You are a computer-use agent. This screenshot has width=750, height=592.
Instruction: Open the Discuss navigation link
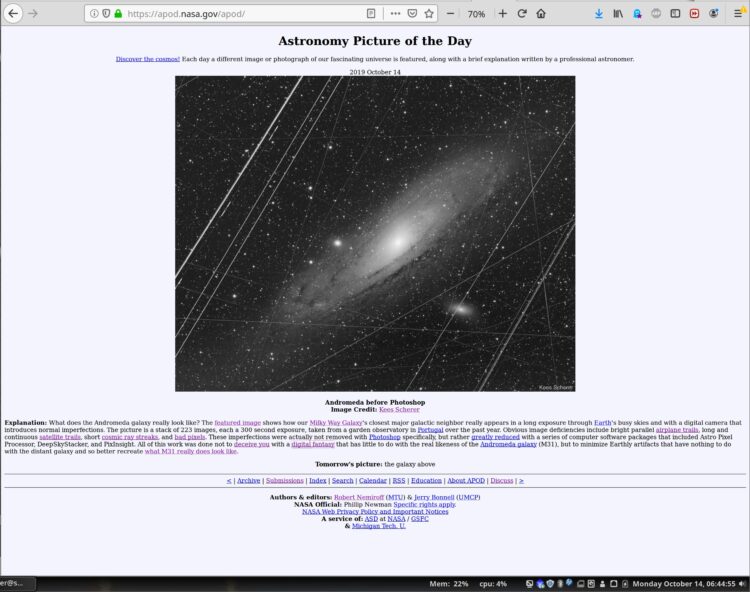coord(502,481)
